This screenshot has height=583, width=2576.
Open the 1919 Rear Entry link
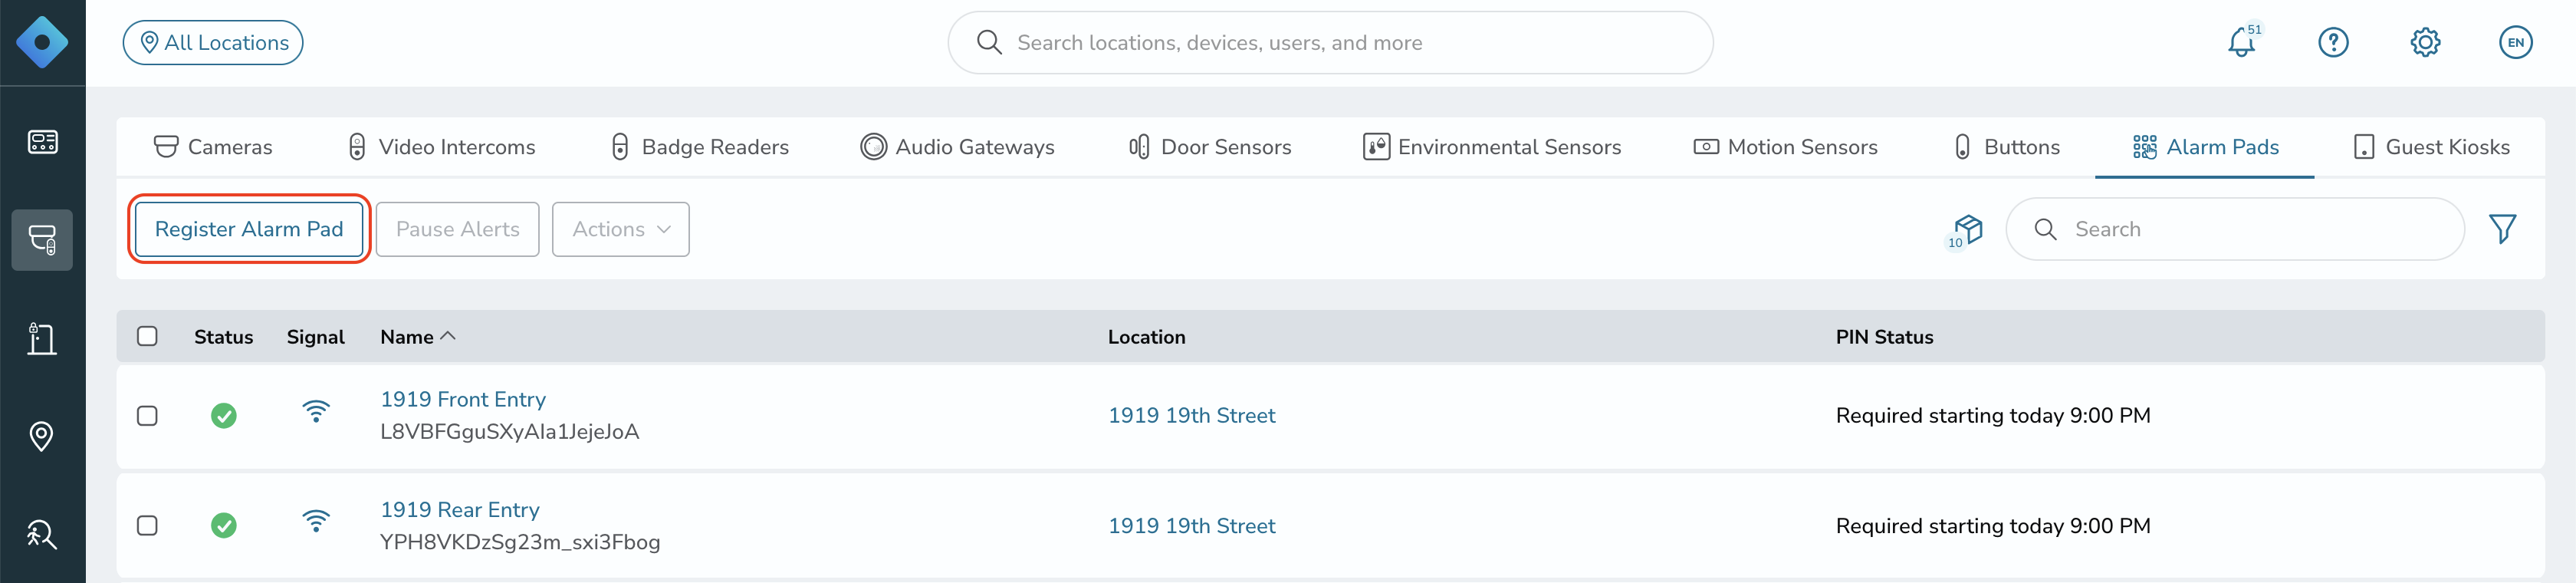click(x=460, y=510)
